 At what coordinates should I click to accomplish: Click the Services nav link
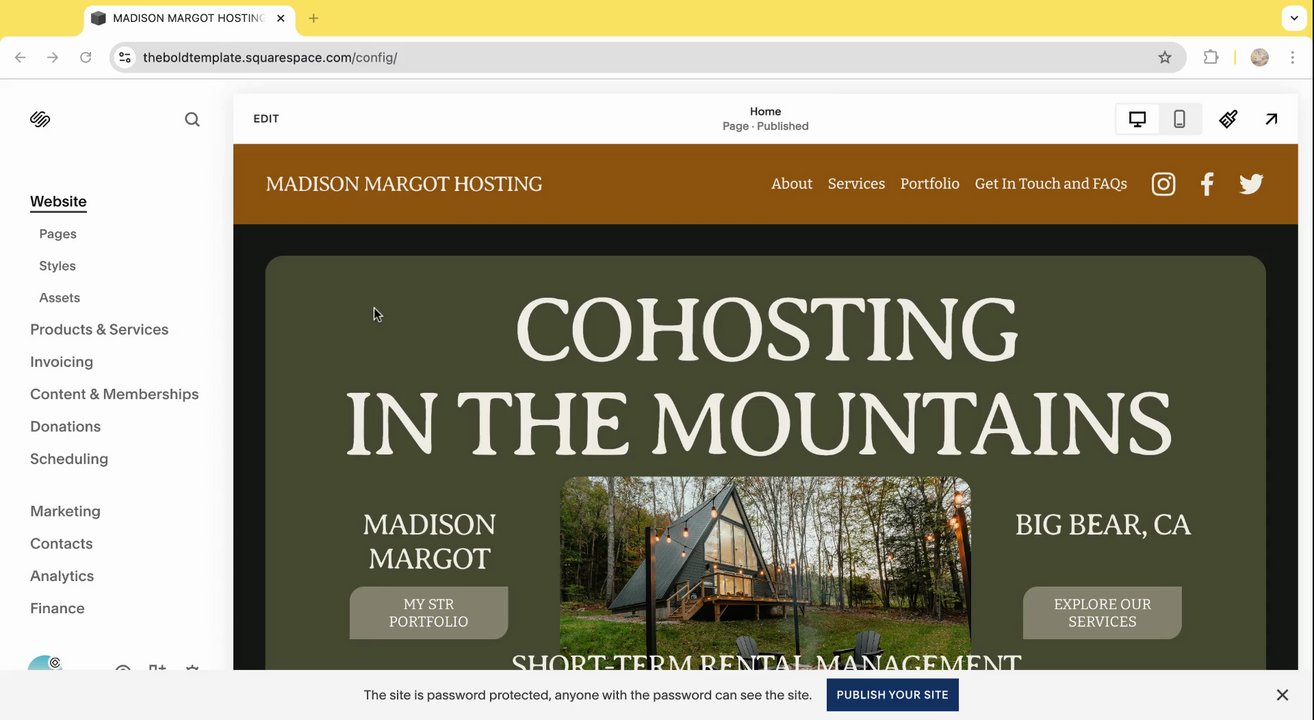(856, 184)
